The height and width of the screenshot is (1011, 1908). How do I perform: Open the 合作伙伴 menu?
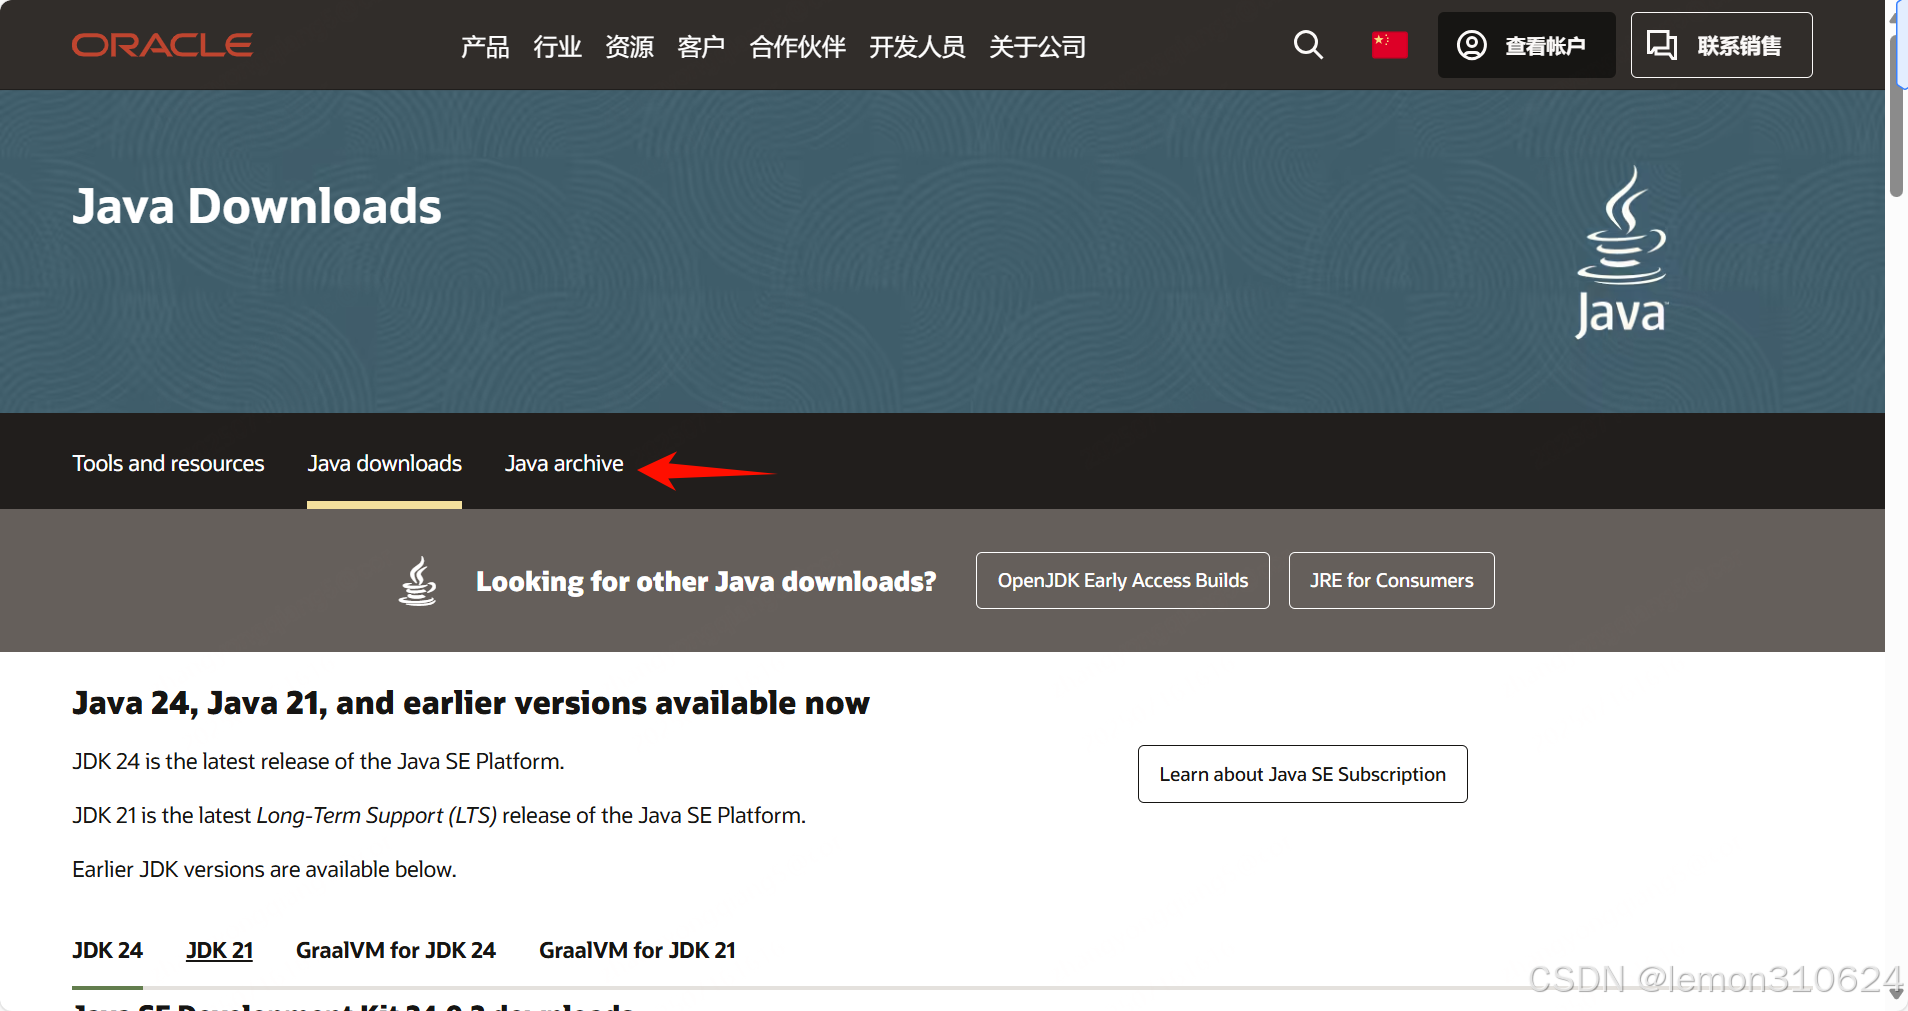797,46
